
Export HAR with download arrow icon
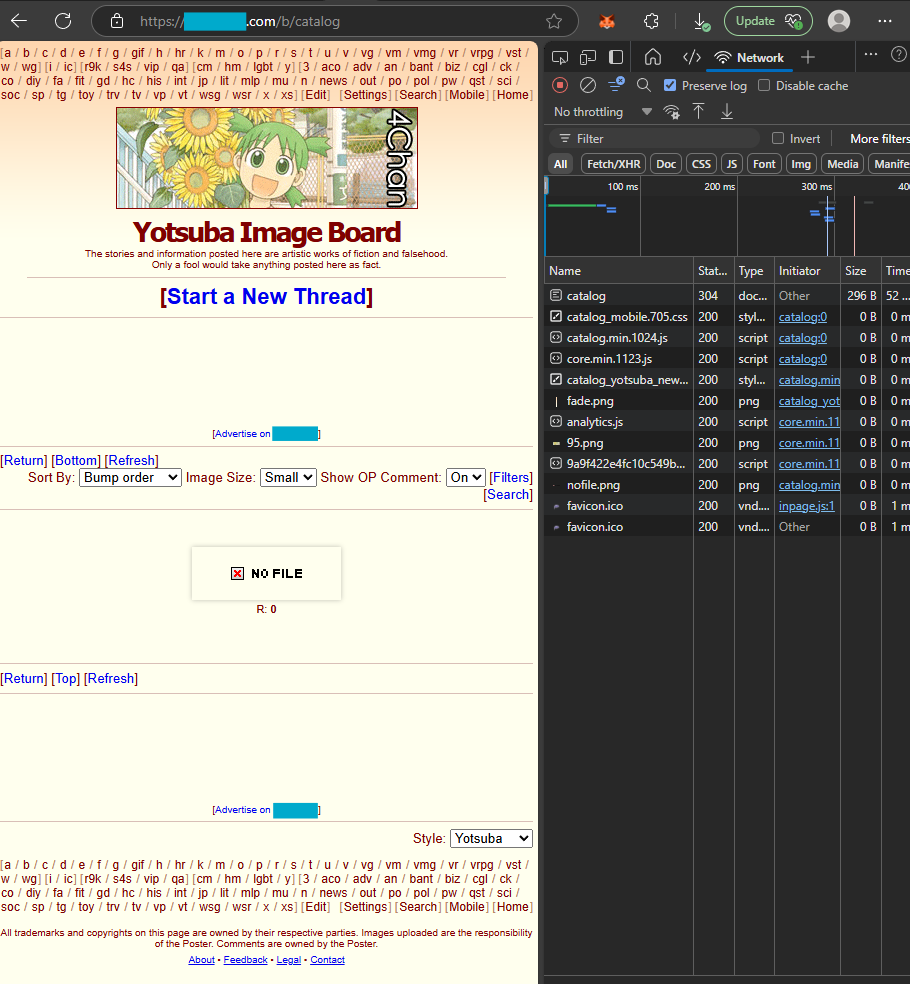(727, 112)
